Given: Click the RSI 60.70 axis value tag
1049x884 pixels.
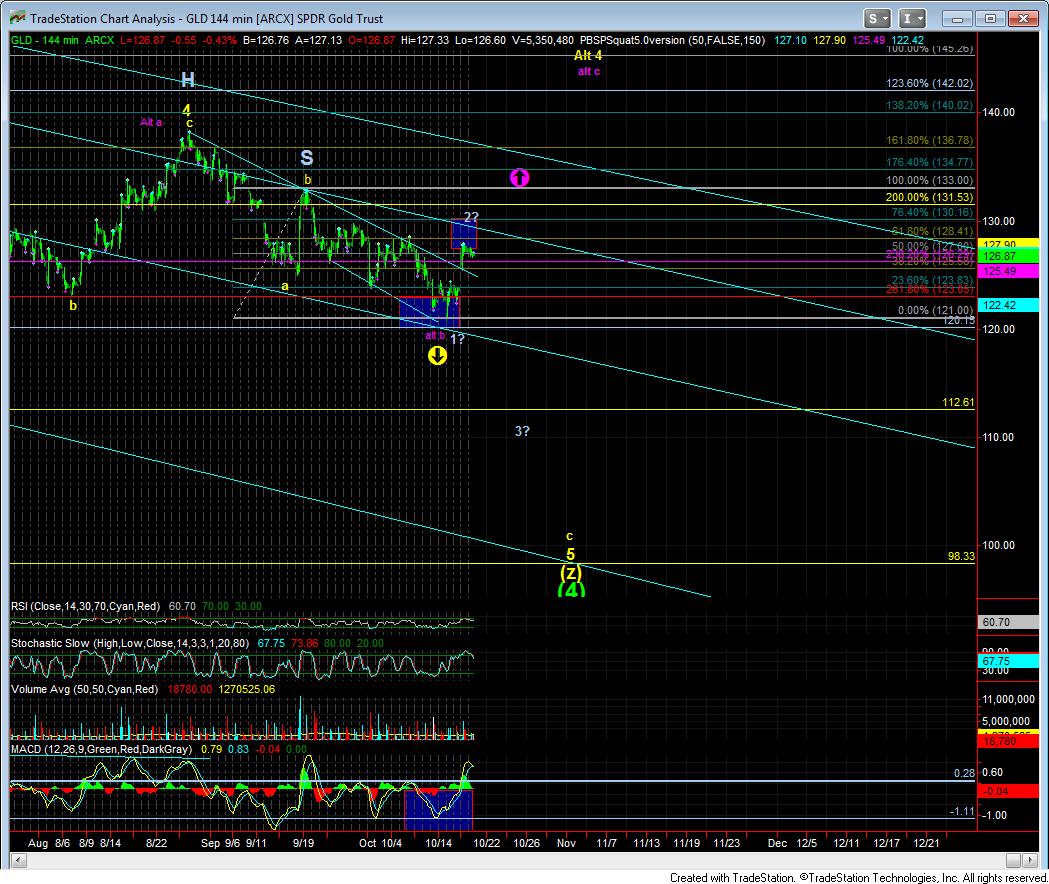Looking at the screenshot, I should (1008, 622).
